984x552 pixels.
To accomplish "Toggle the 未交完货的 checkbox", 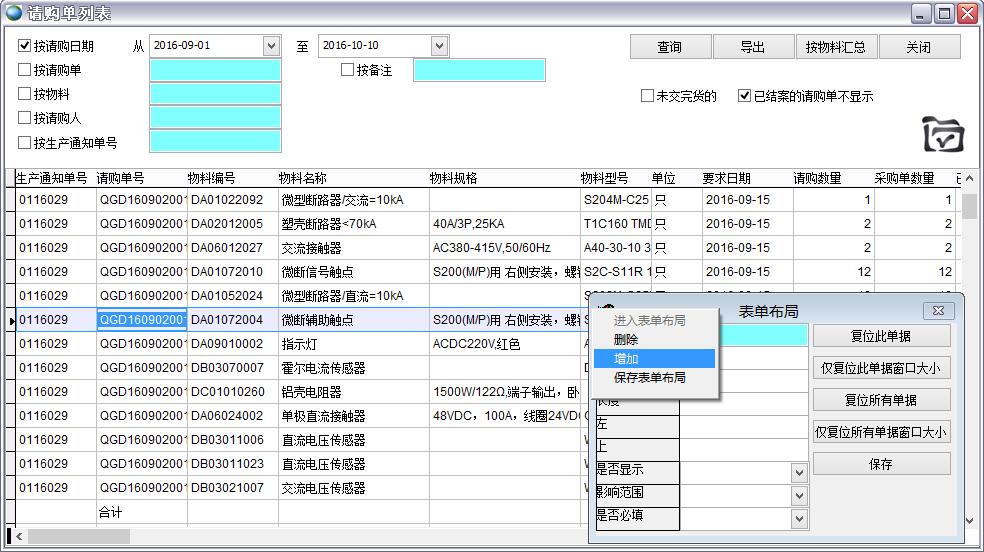I will [x=647, y=96].
